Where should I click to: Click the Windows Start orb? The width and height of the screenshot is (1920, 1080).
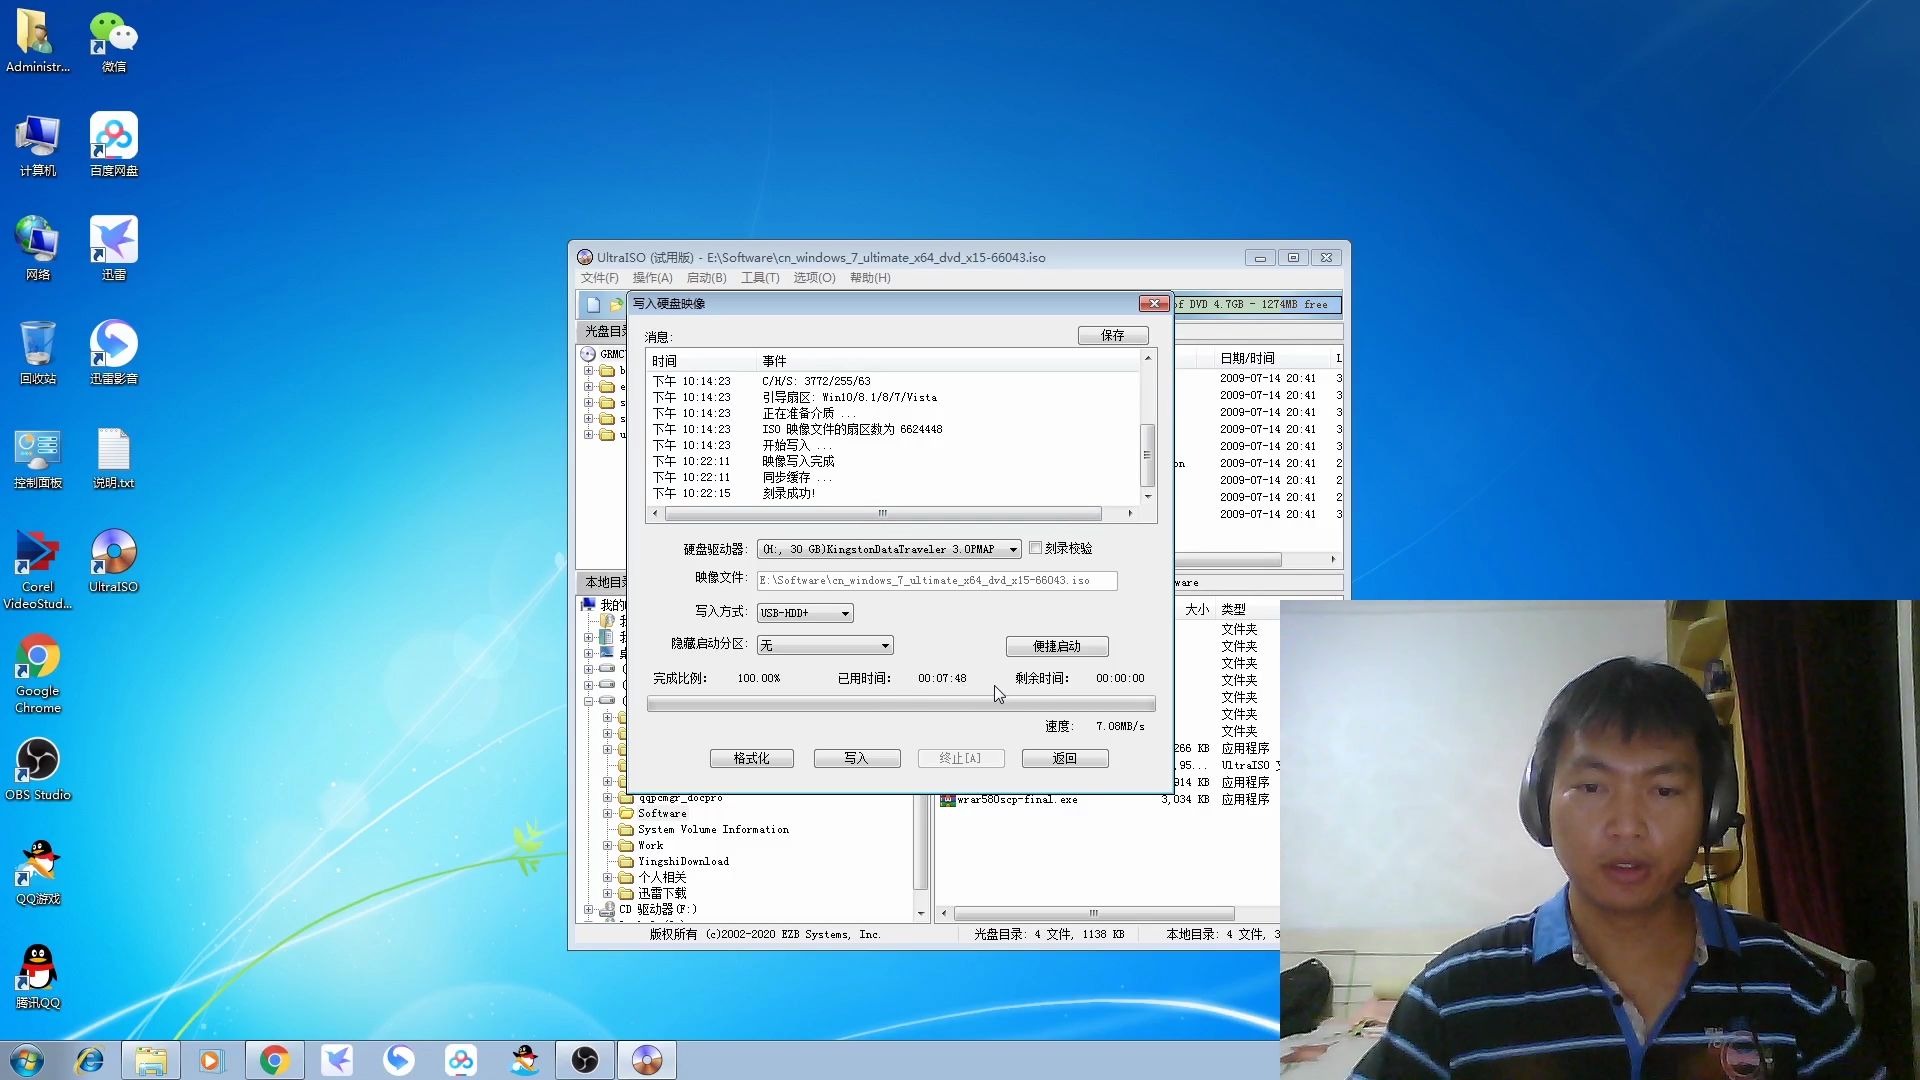coord(27,1060)
